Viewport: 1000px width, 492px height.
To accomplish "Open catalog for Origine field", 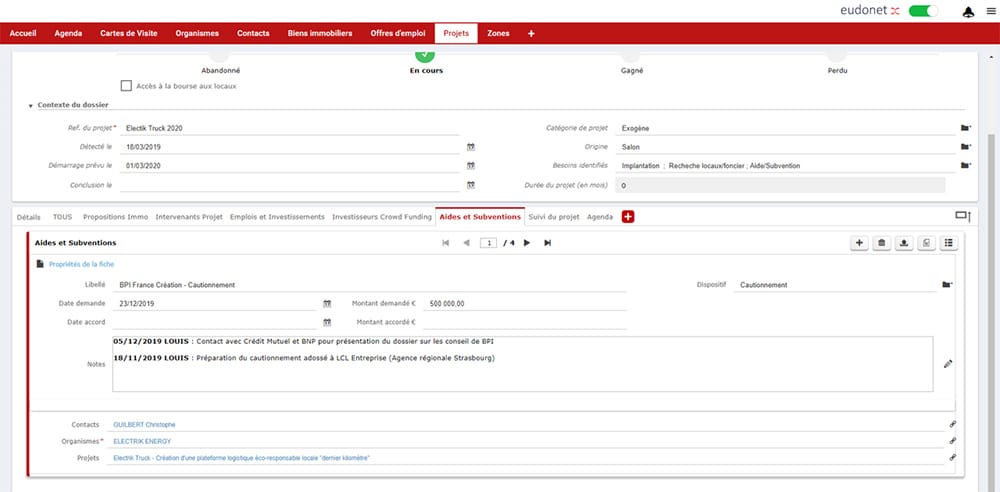I will (x=966, y=147).
